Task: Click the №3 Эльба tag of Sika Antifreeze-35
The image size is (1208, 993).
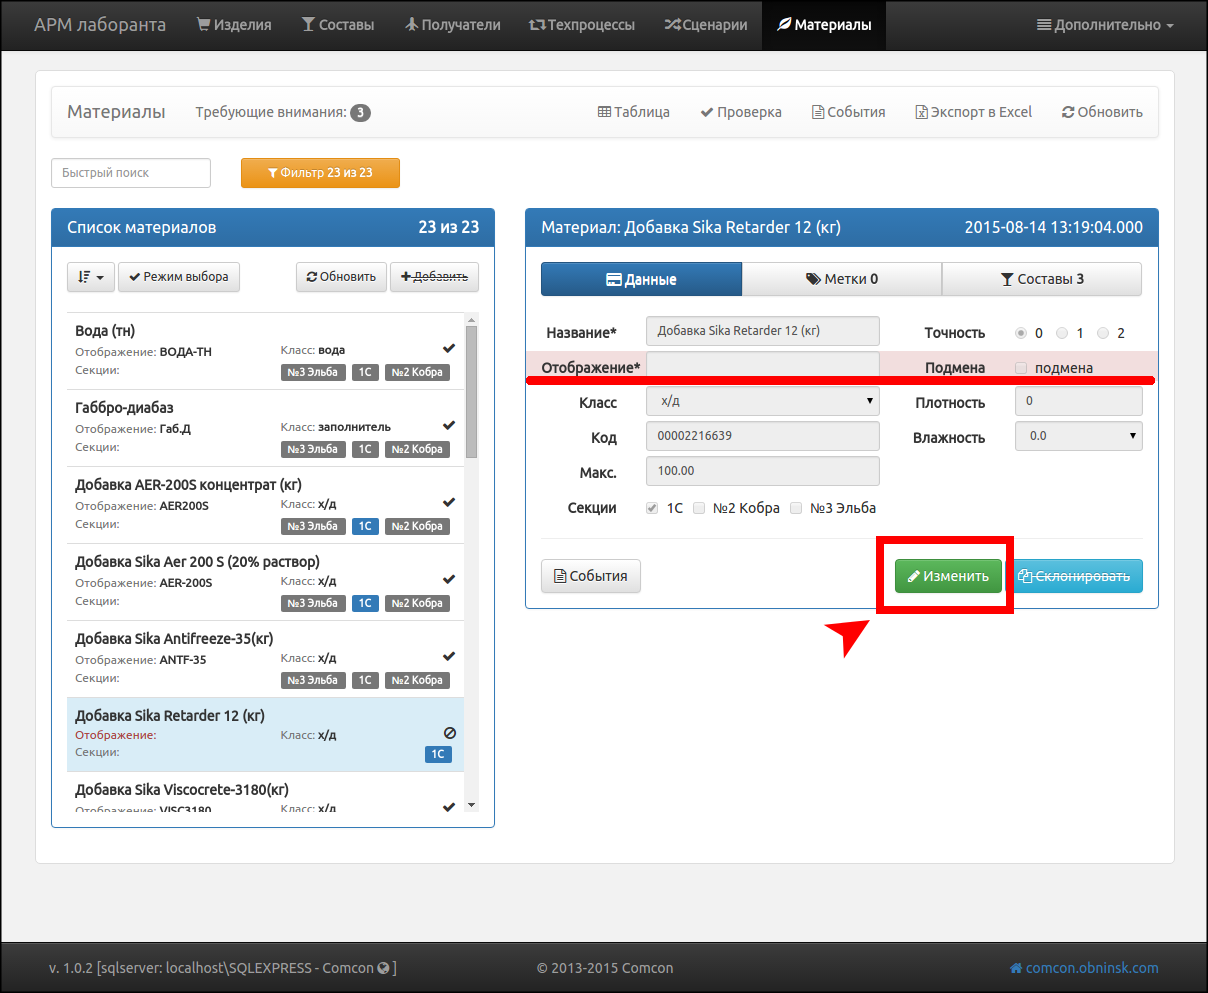Action: pos(313,680)
